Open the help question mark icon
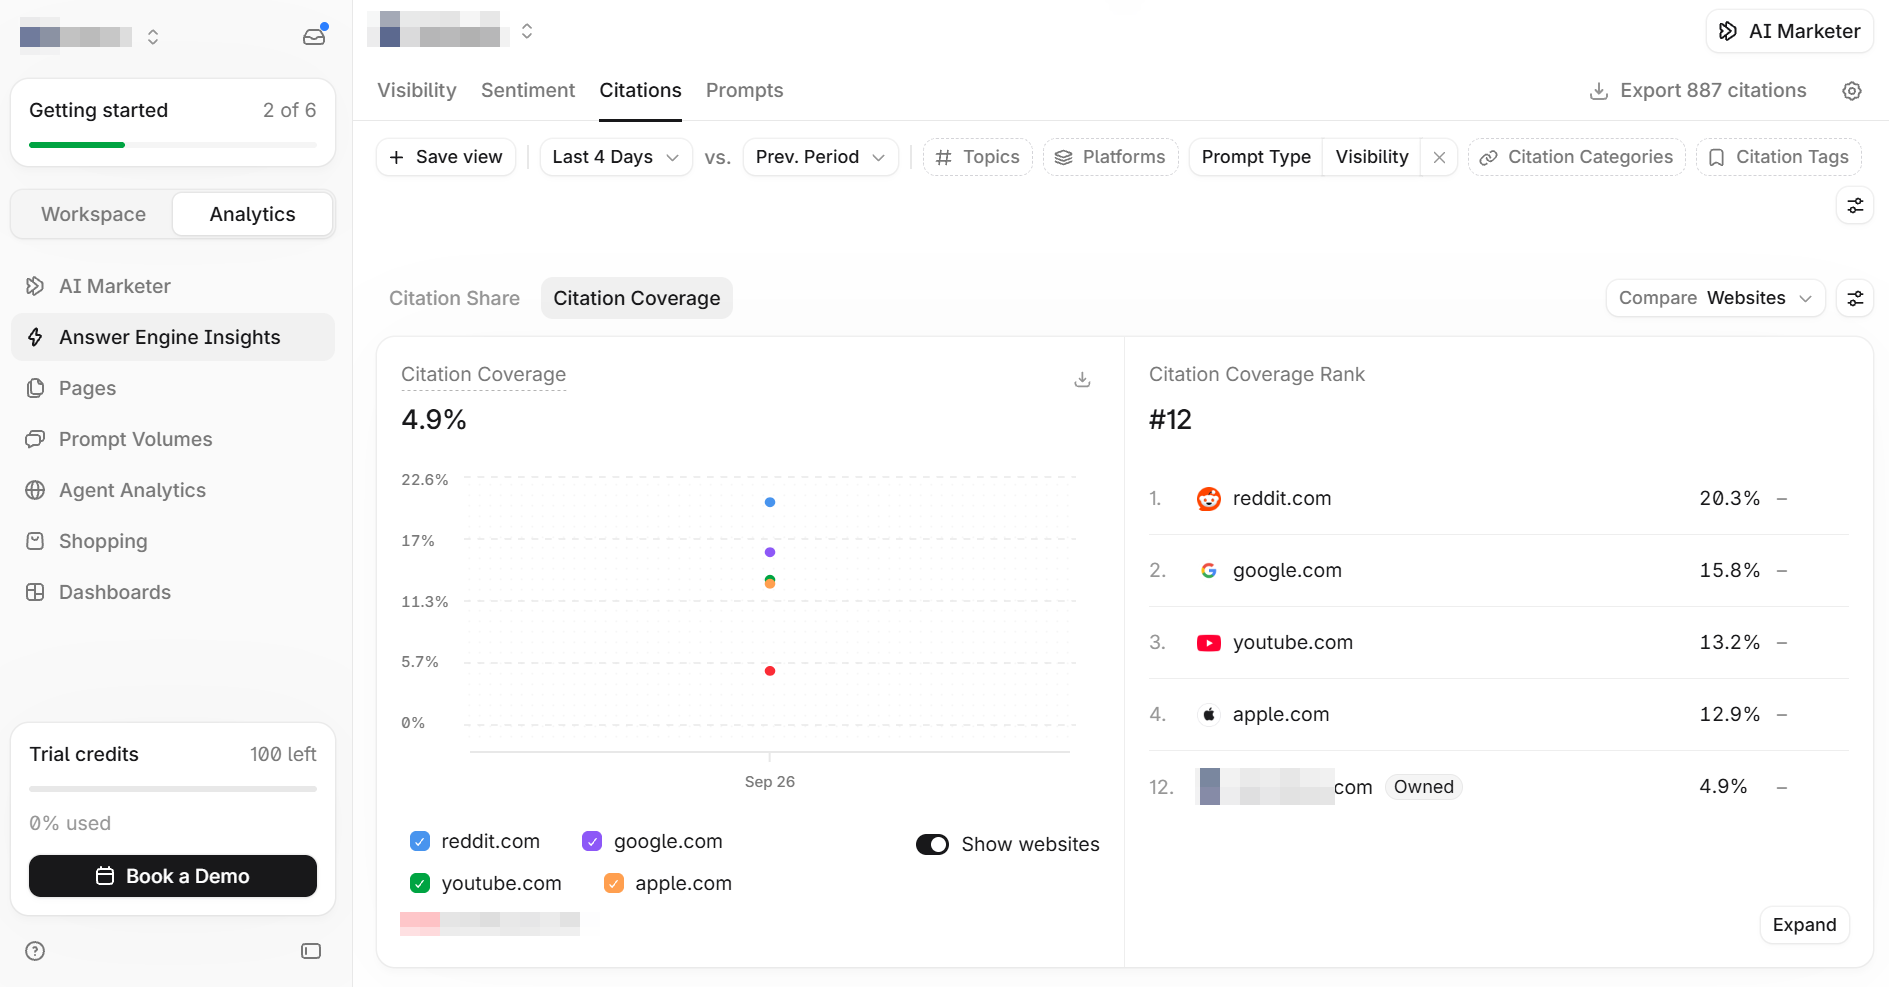This screenshot has width=1889, height=987. pyautogui.click(x=35, y=951)
